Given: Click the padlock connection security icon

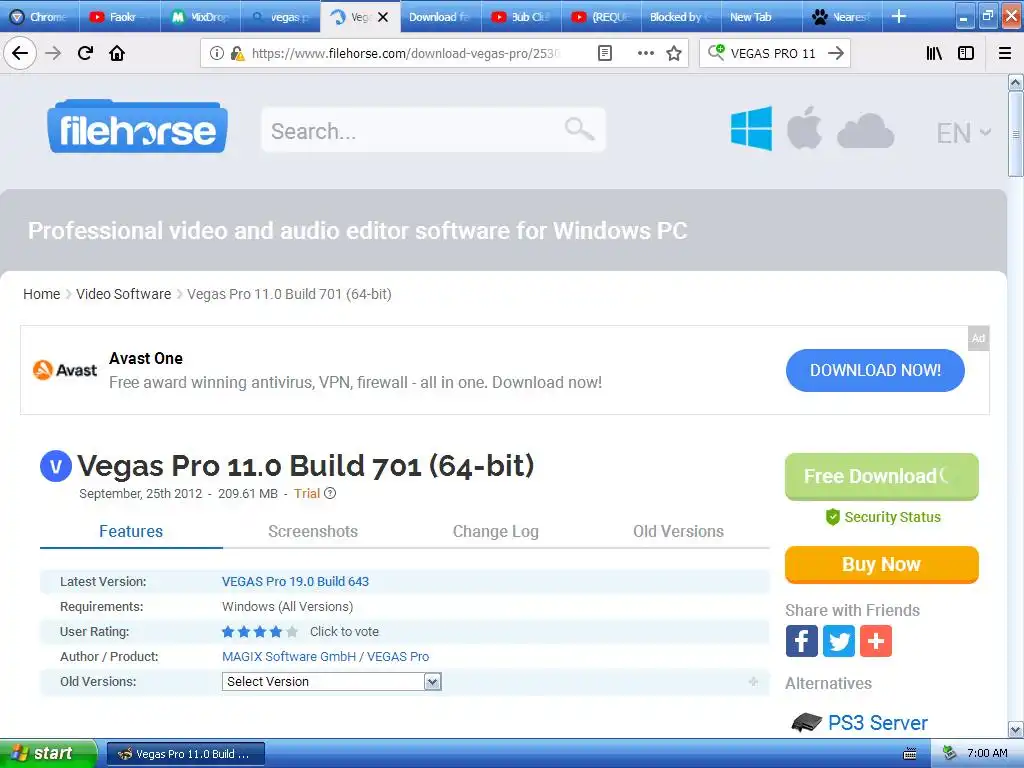Looking at the screenshot, I should (238, 53).
